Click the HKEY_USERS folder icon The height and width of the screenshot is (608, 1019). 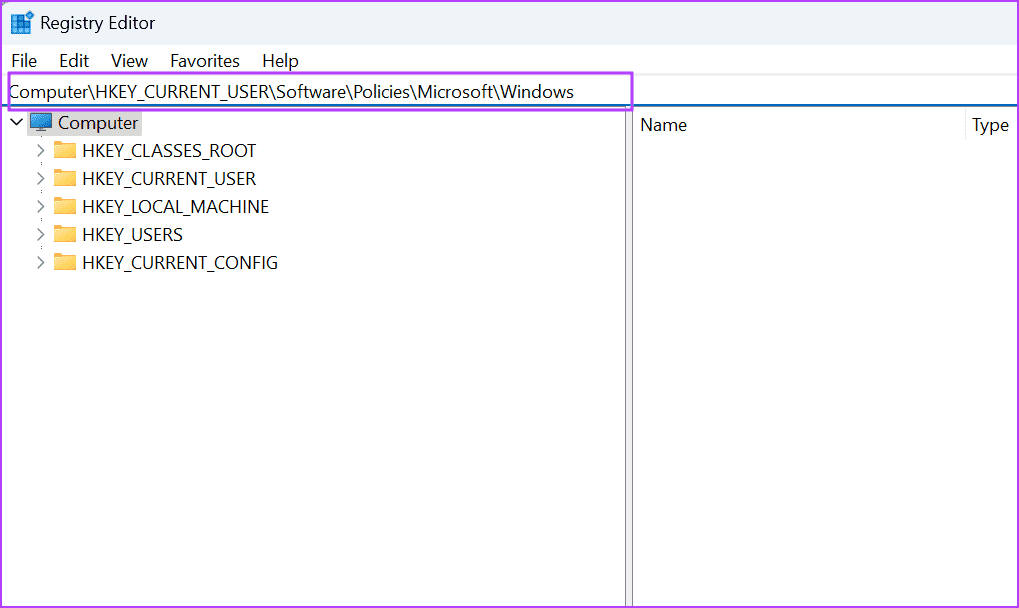click(64, 234)
